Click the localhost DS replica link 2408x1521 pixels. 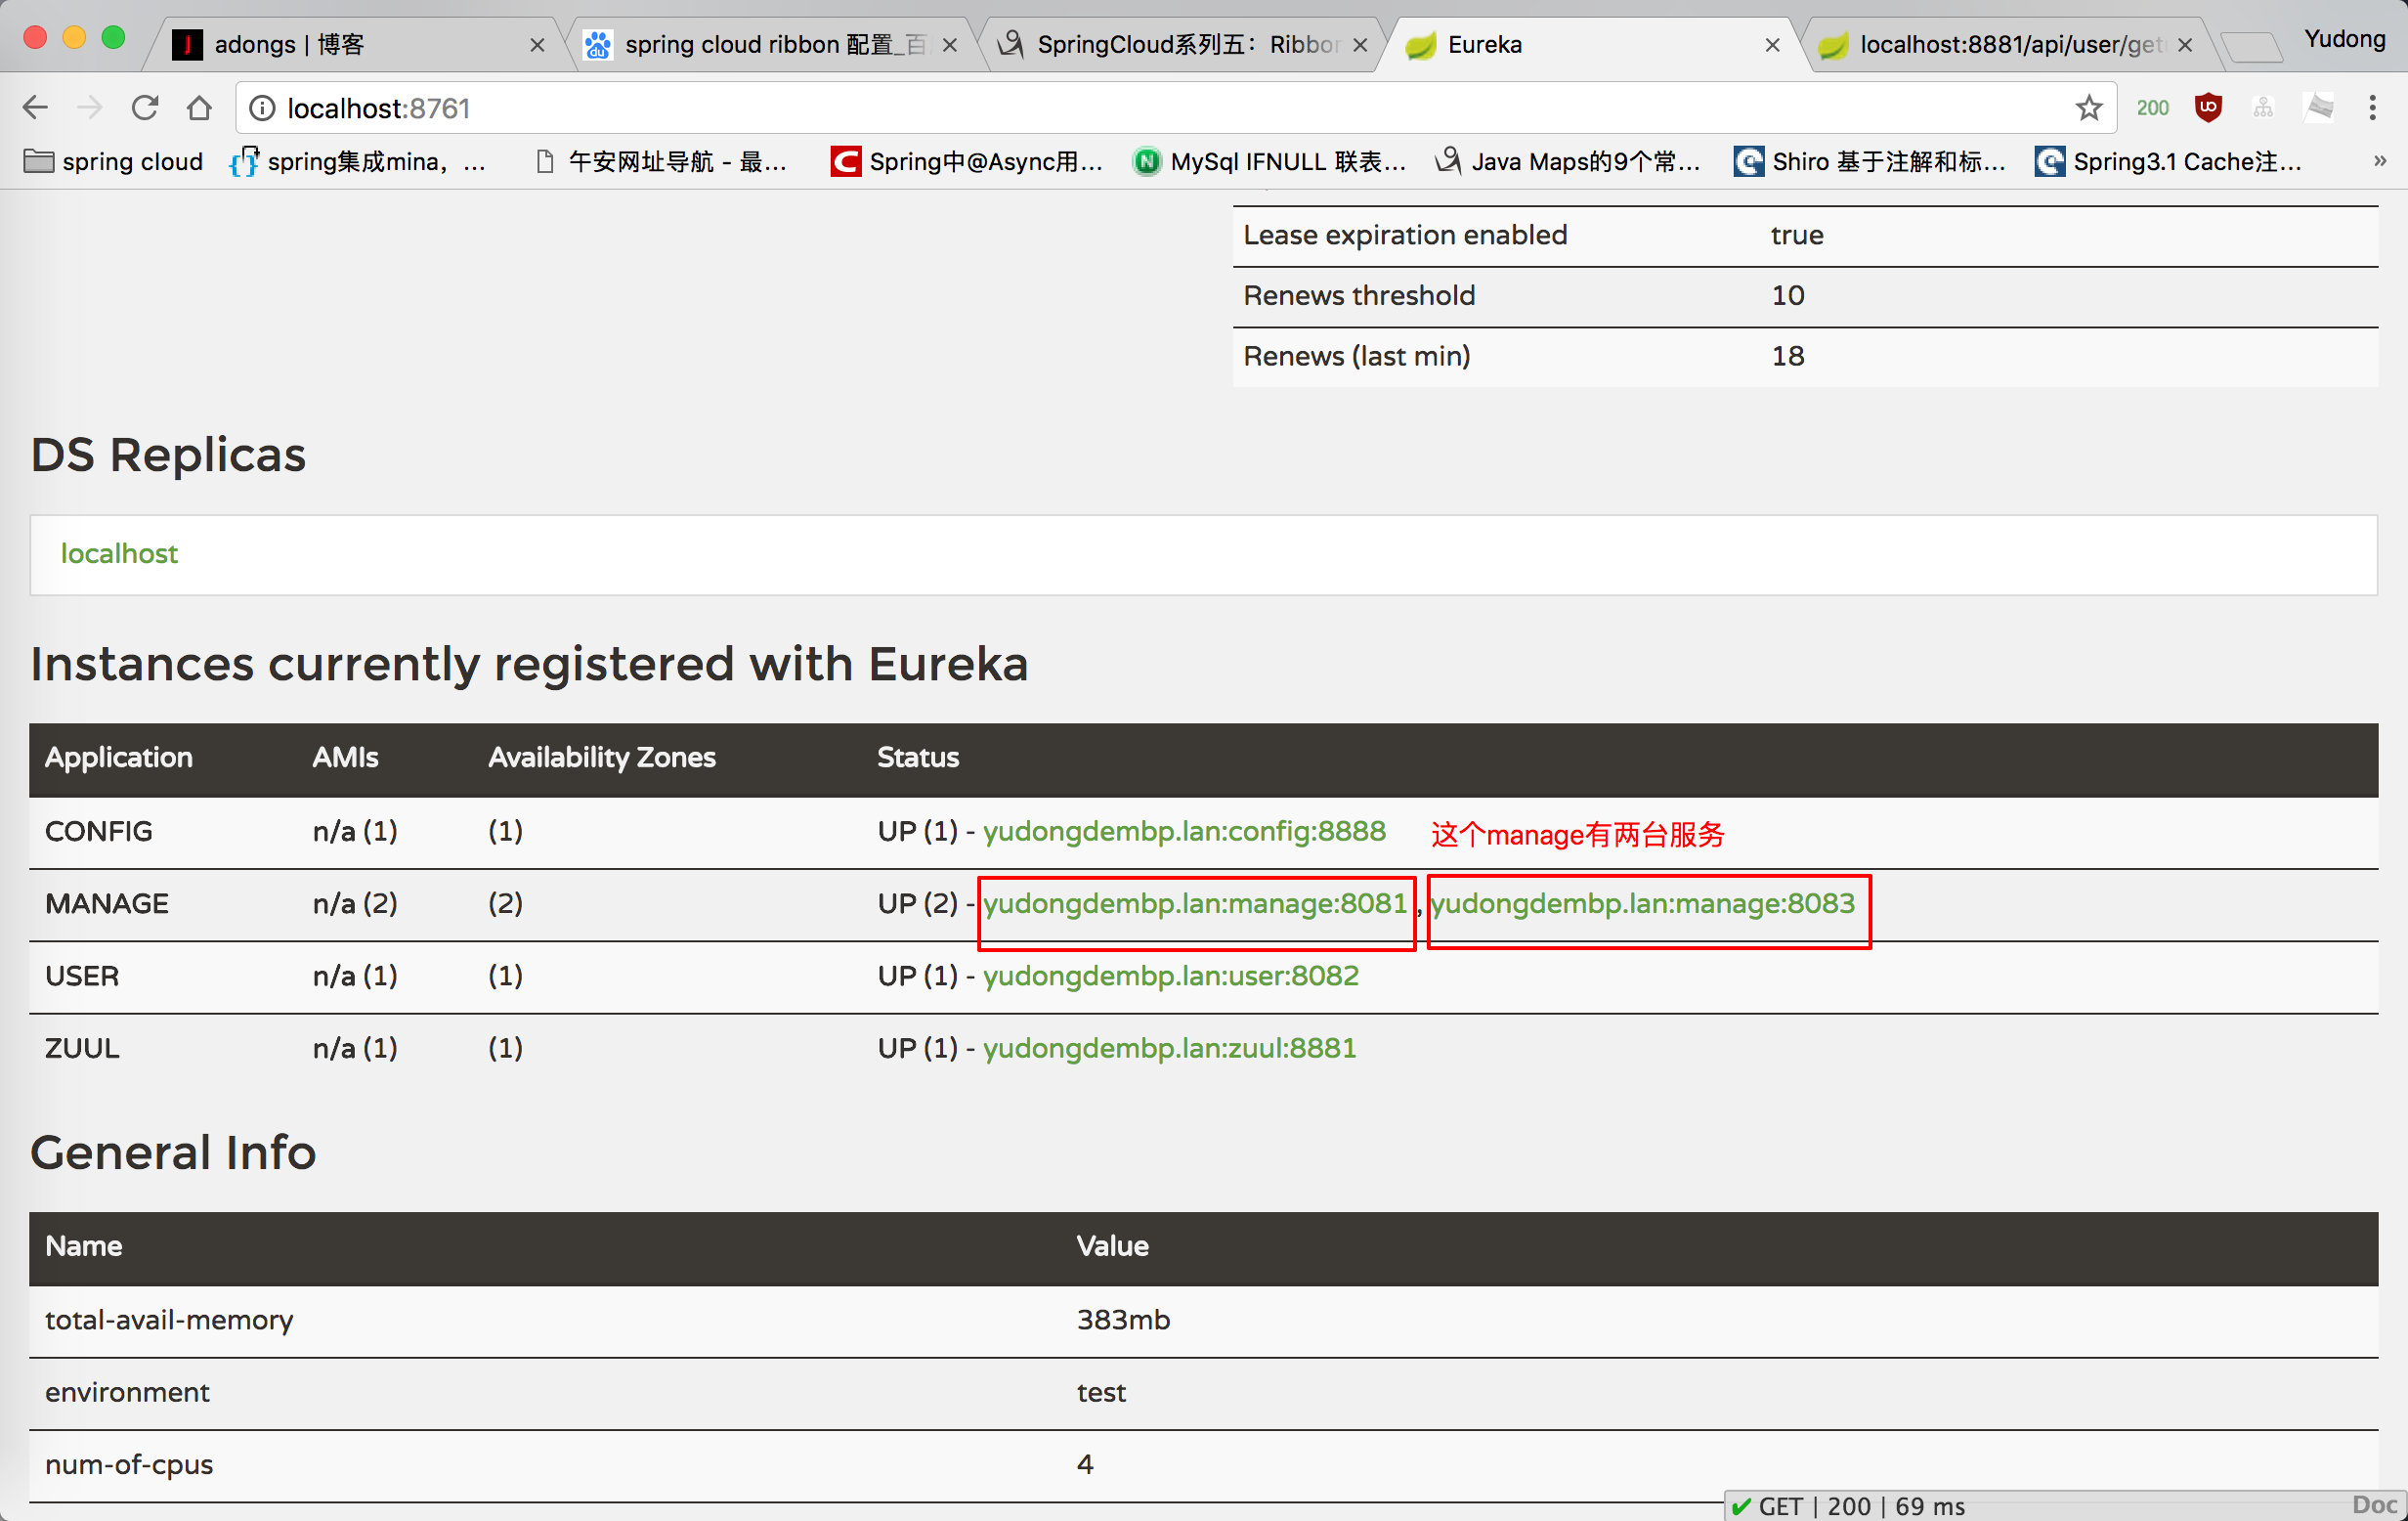(x=119, y=553)
